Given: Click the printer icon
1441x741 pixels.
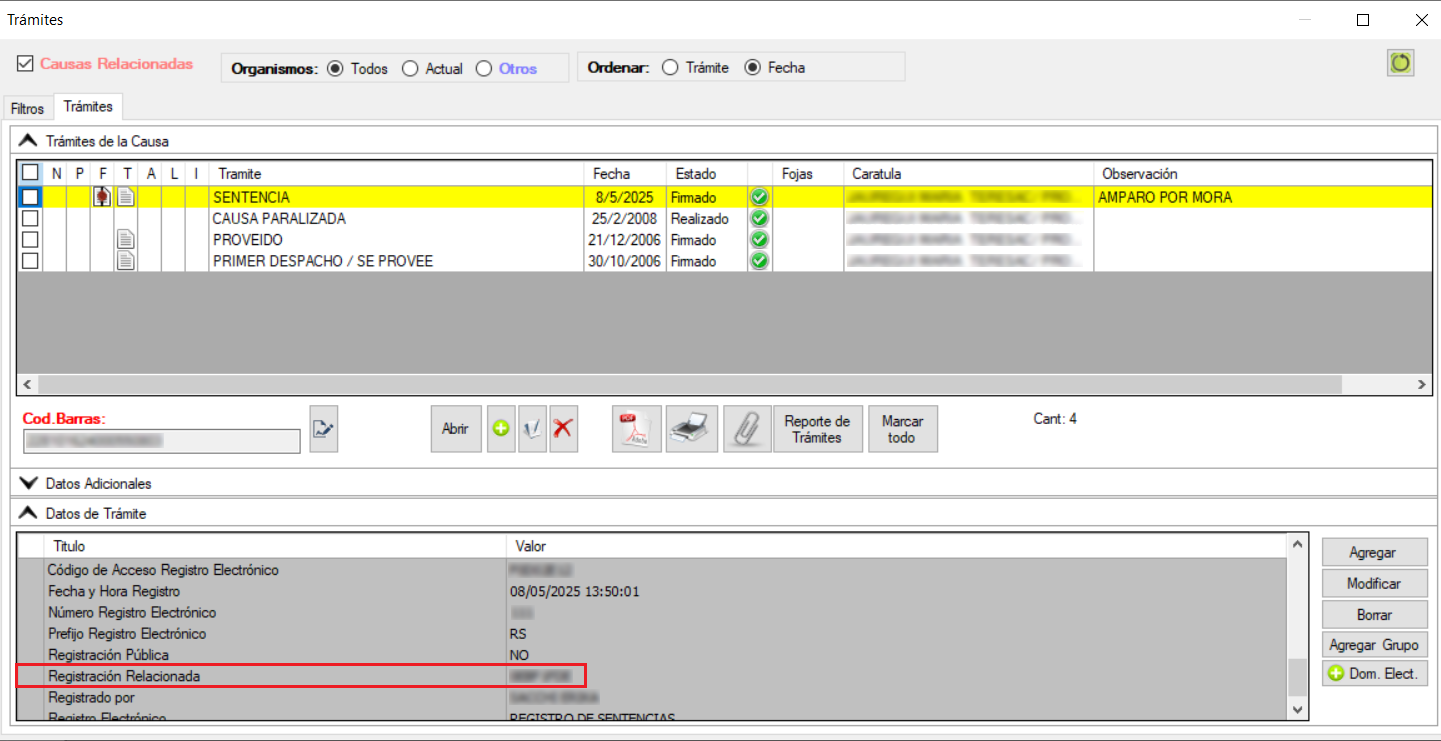Looking at the screenshot, I should coord(692,429).
